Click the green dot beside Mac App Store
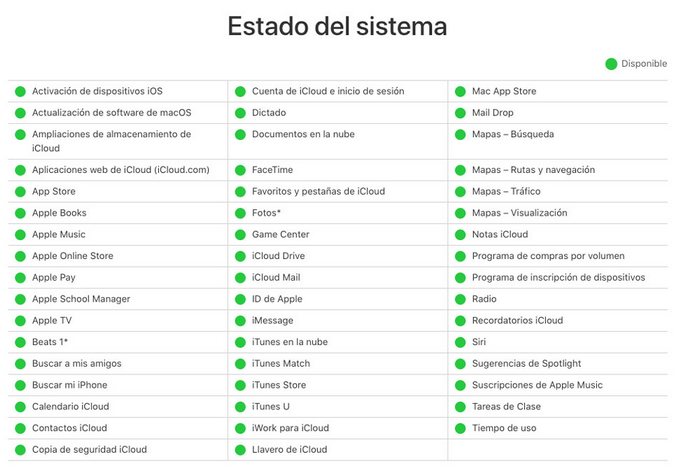 (x=460, y=92)
